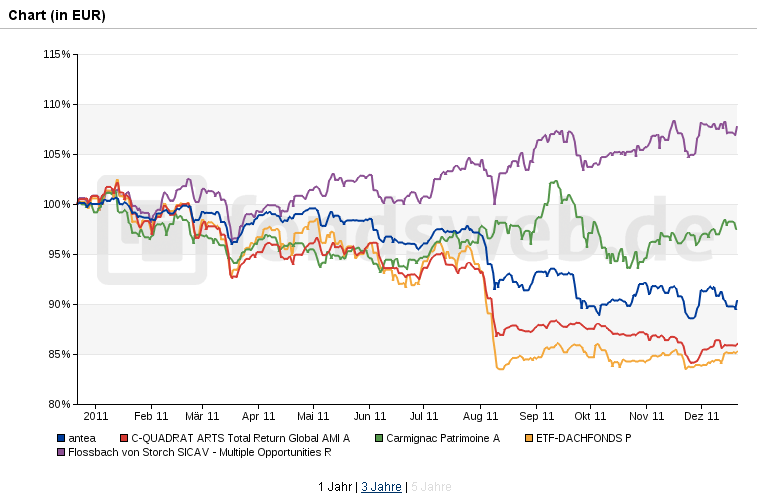This screenshot has width=757, height=502.
Task: Choose the 5 Jahre time range
Action: tap(431, 487)
